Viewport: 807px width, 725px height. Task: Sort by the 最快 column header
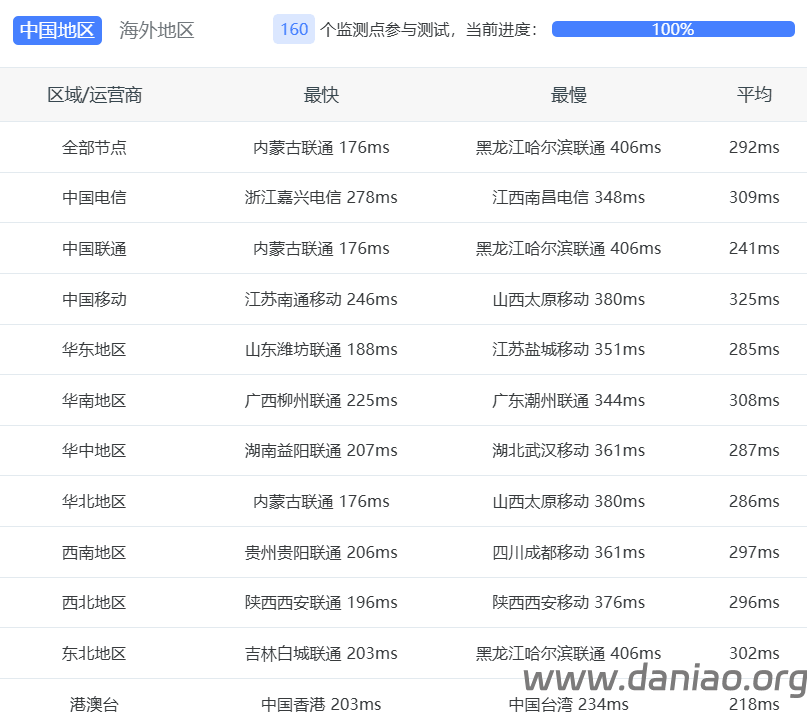click(x=321, y=95)
